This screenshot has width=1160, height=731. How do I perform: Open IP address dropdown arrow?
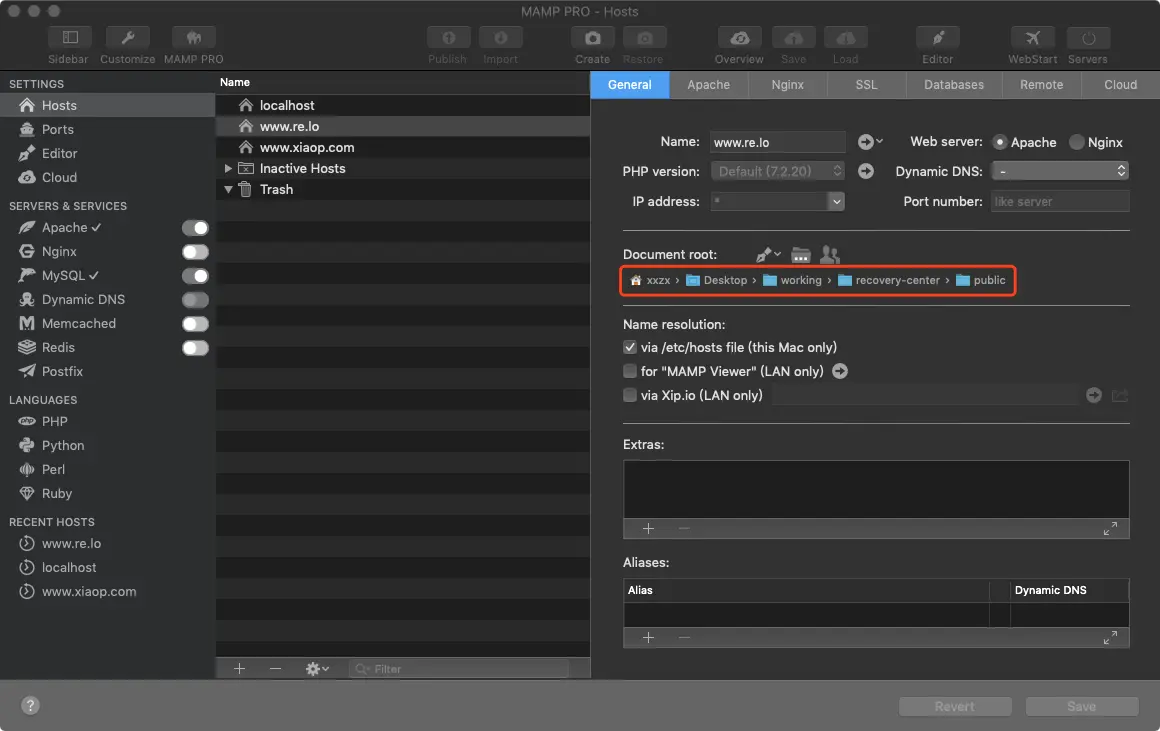click(836, 201)
